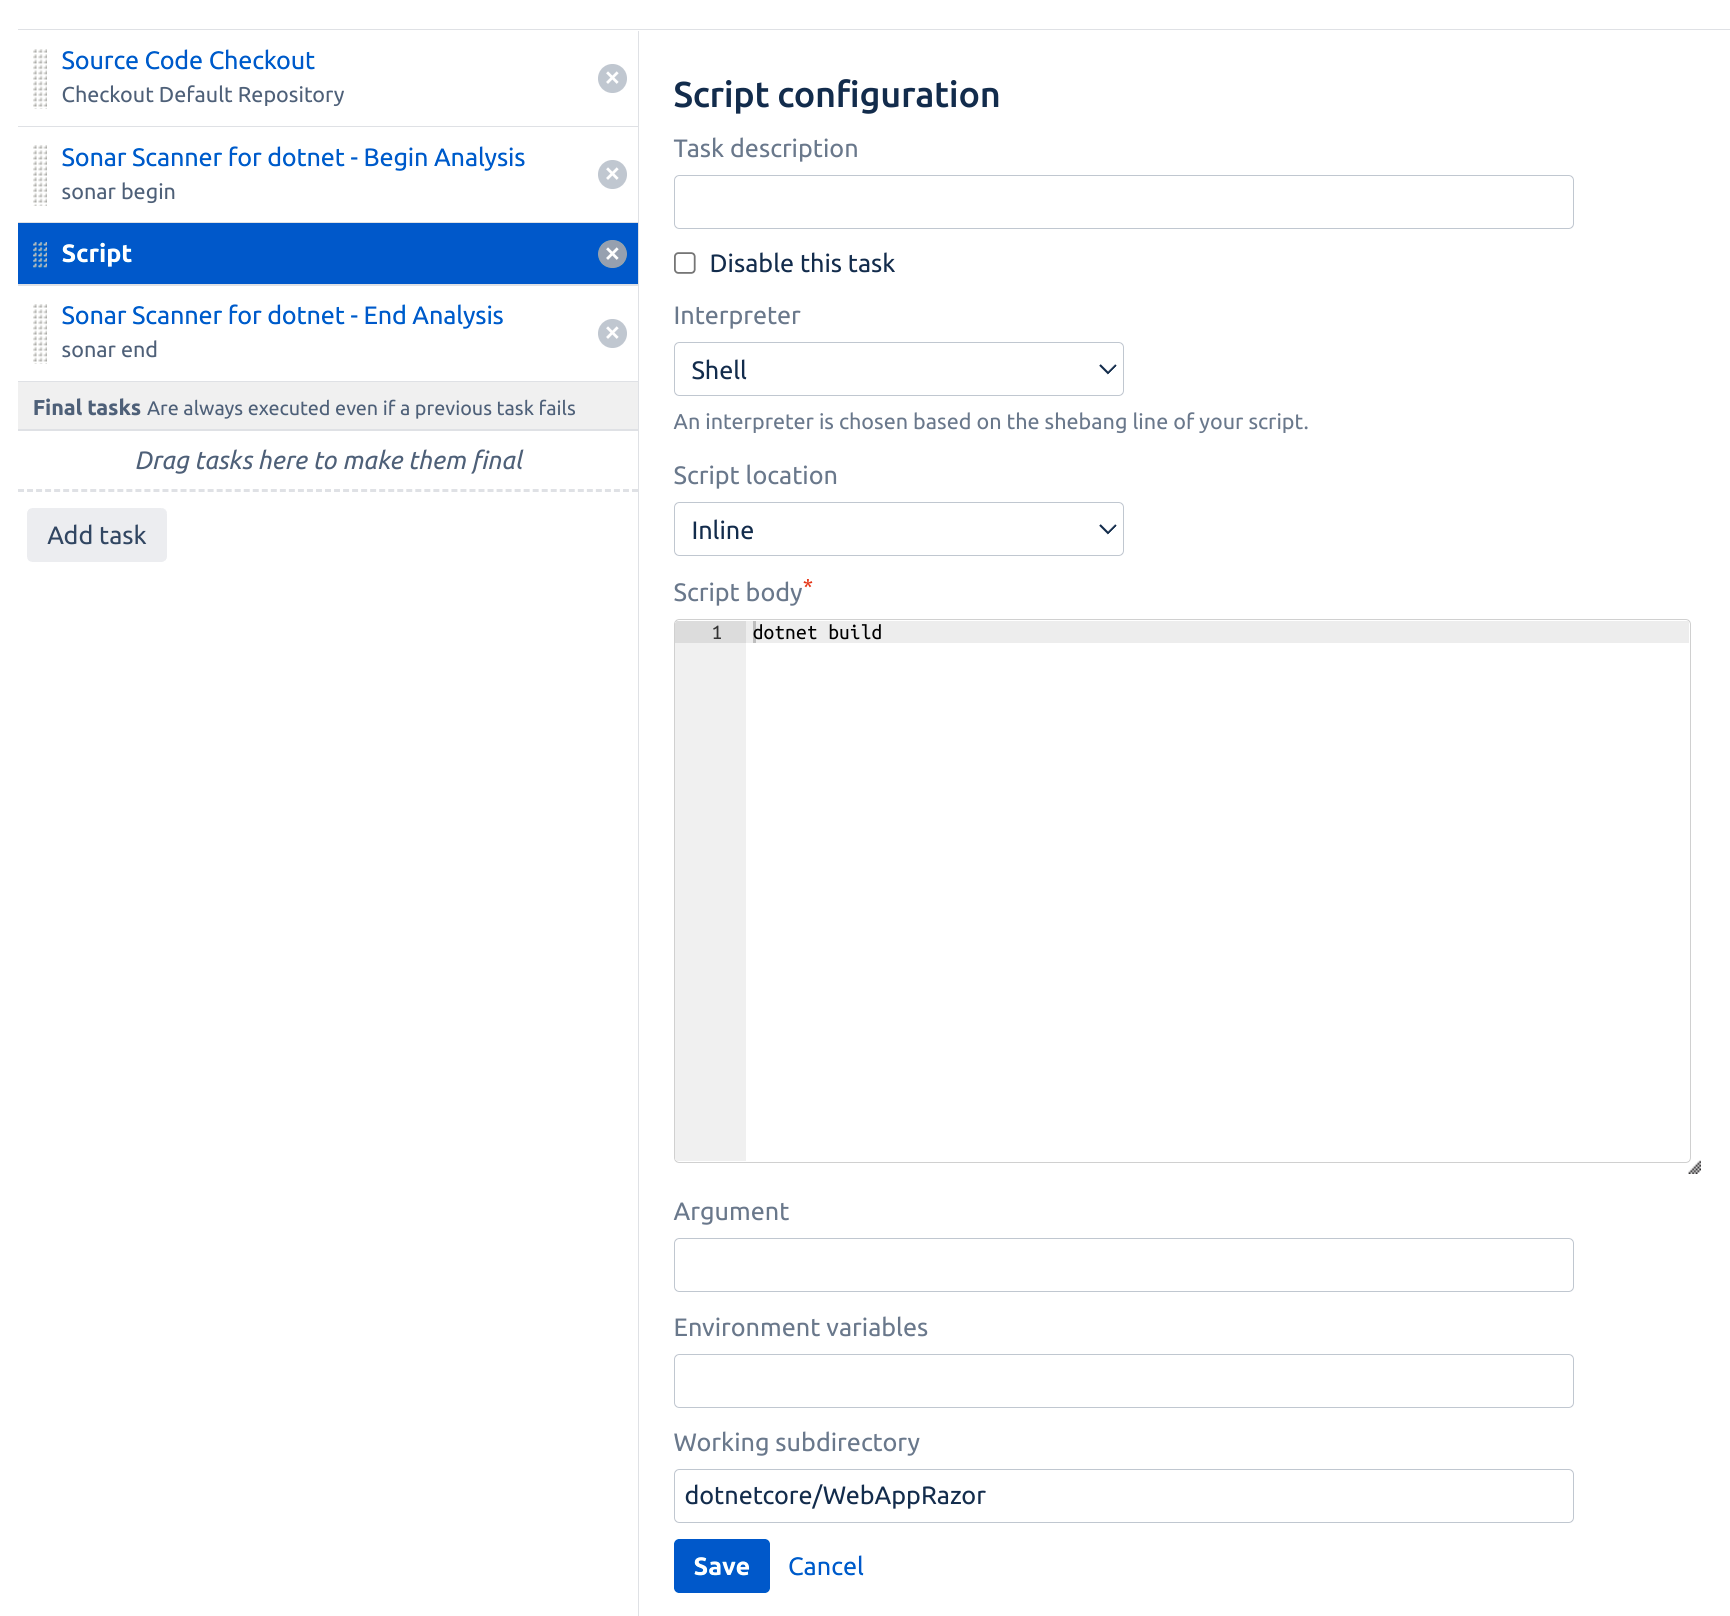The width and height of the screenshot is (1730, 1616).
Task: Delete the Sonar Begin Analysis task
Action: tap(612, 175)
